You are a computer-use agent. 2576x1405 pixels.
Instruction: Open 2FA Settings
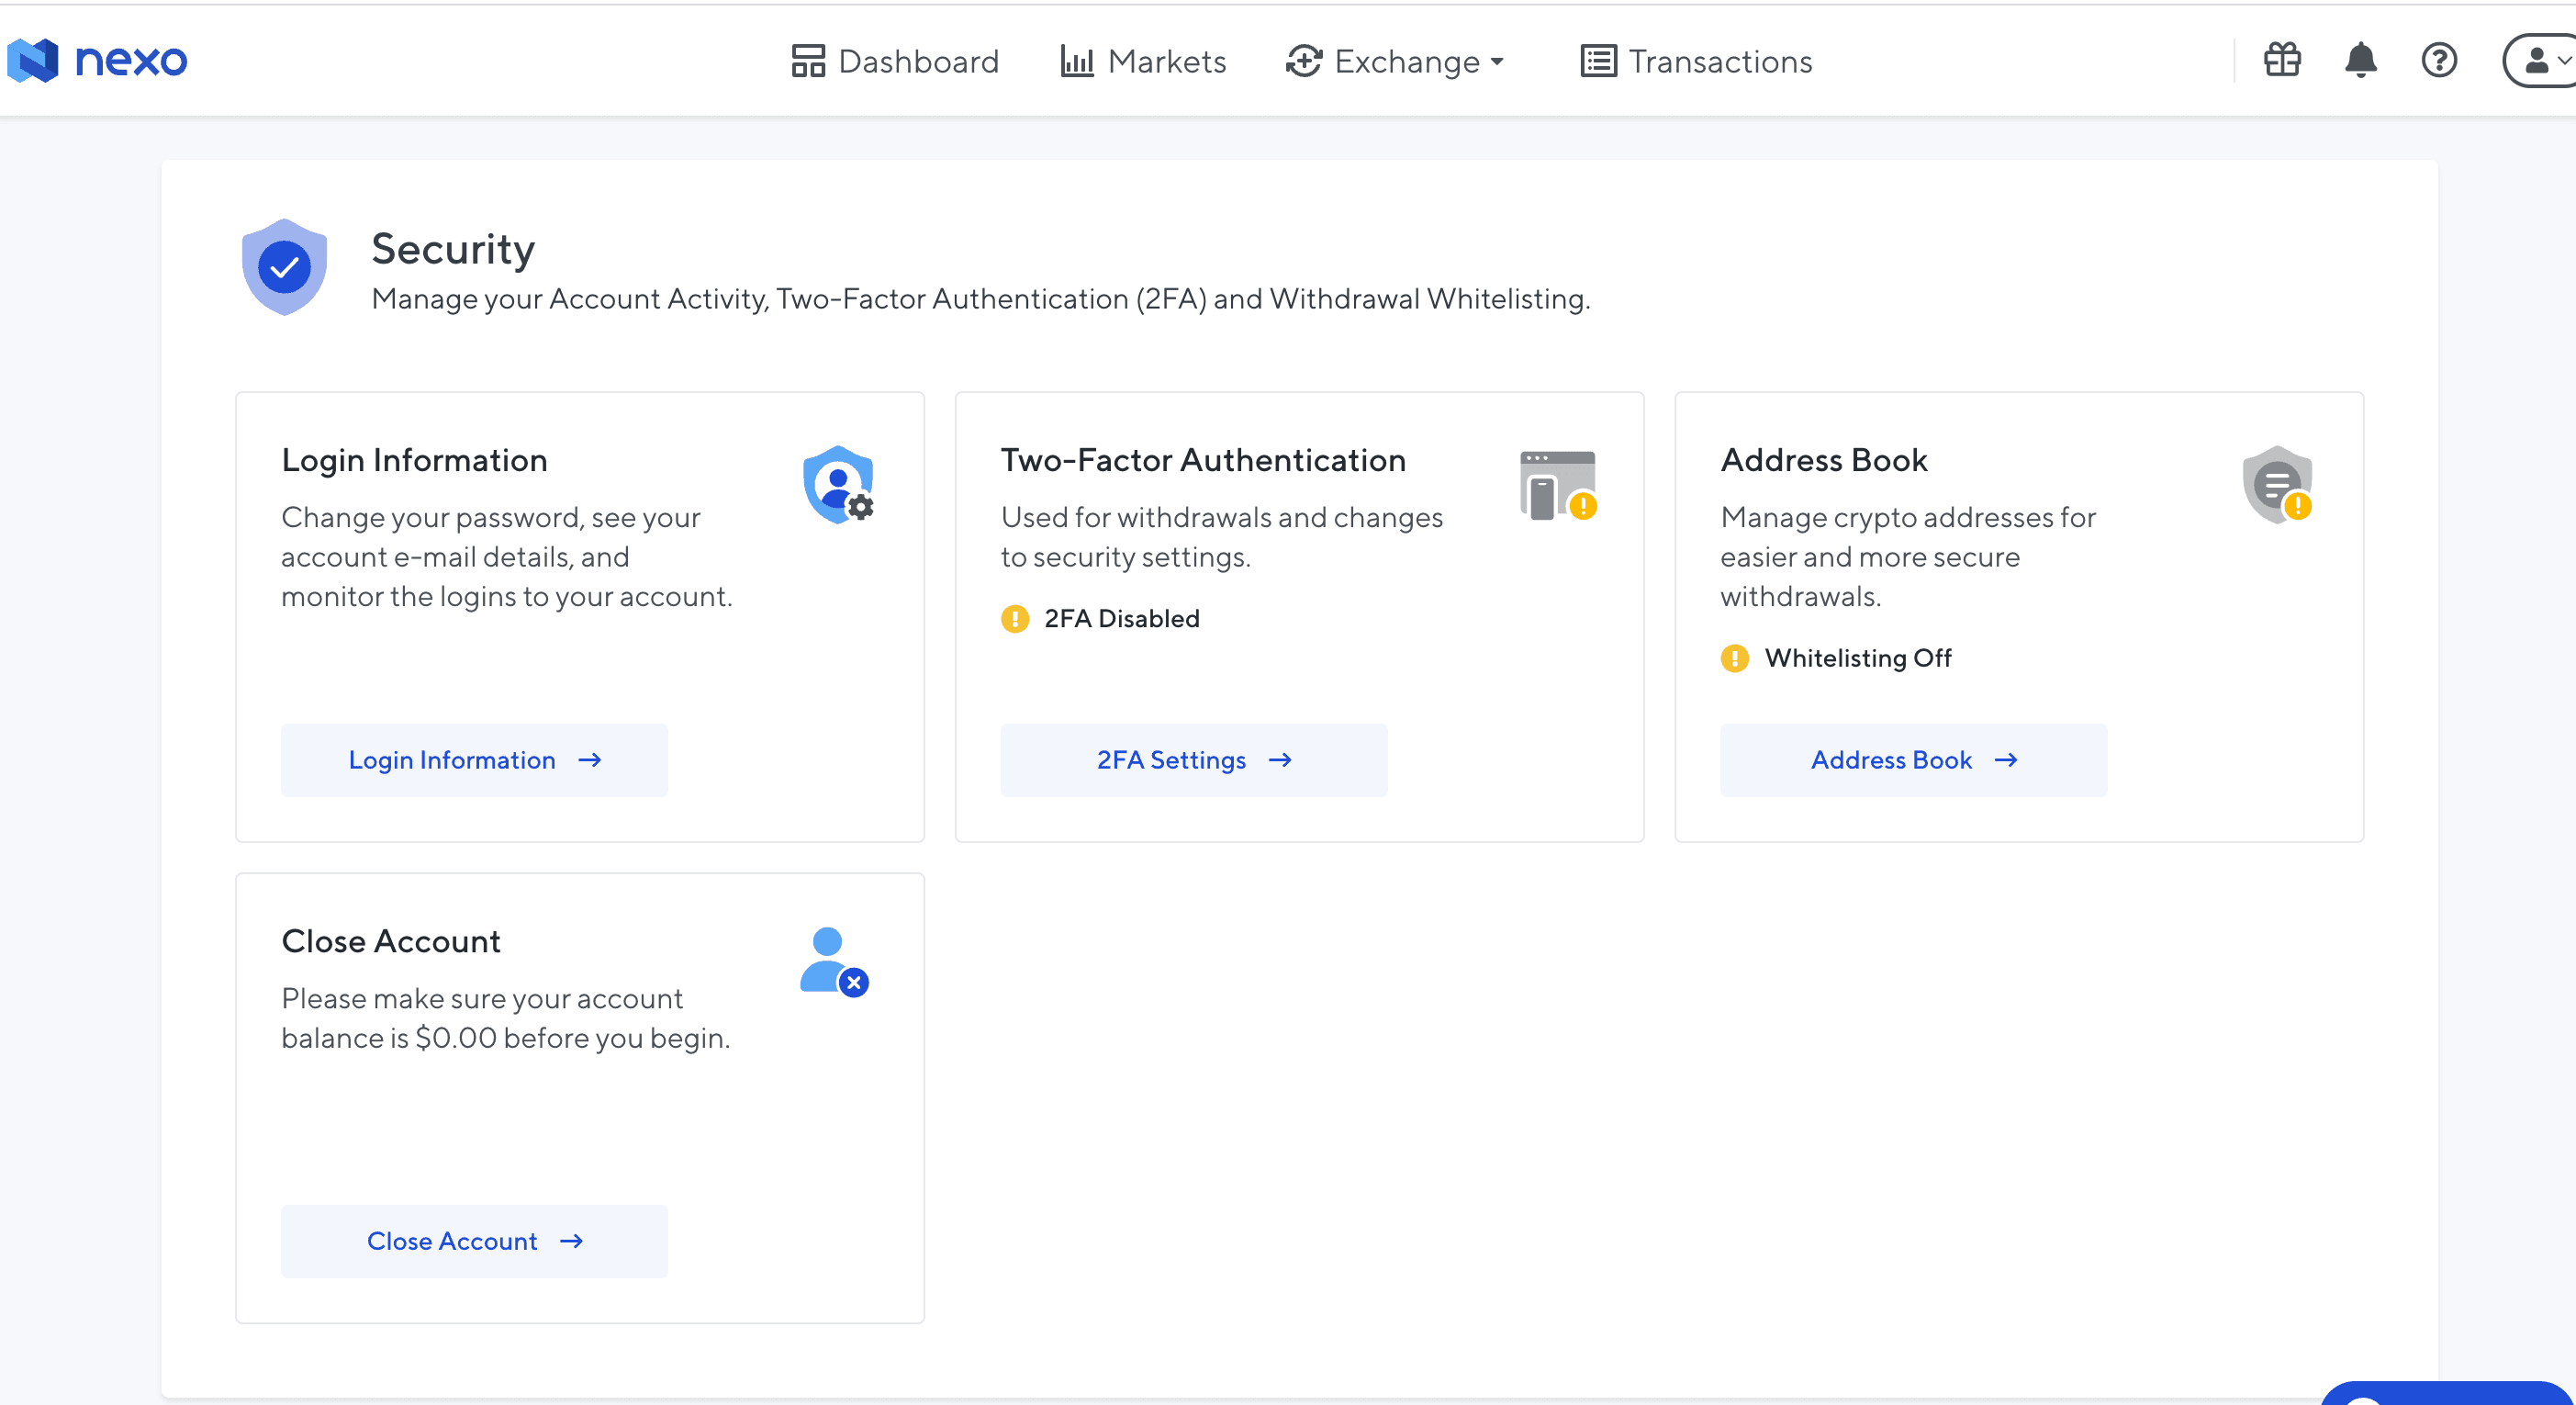tap(1194, 760)
